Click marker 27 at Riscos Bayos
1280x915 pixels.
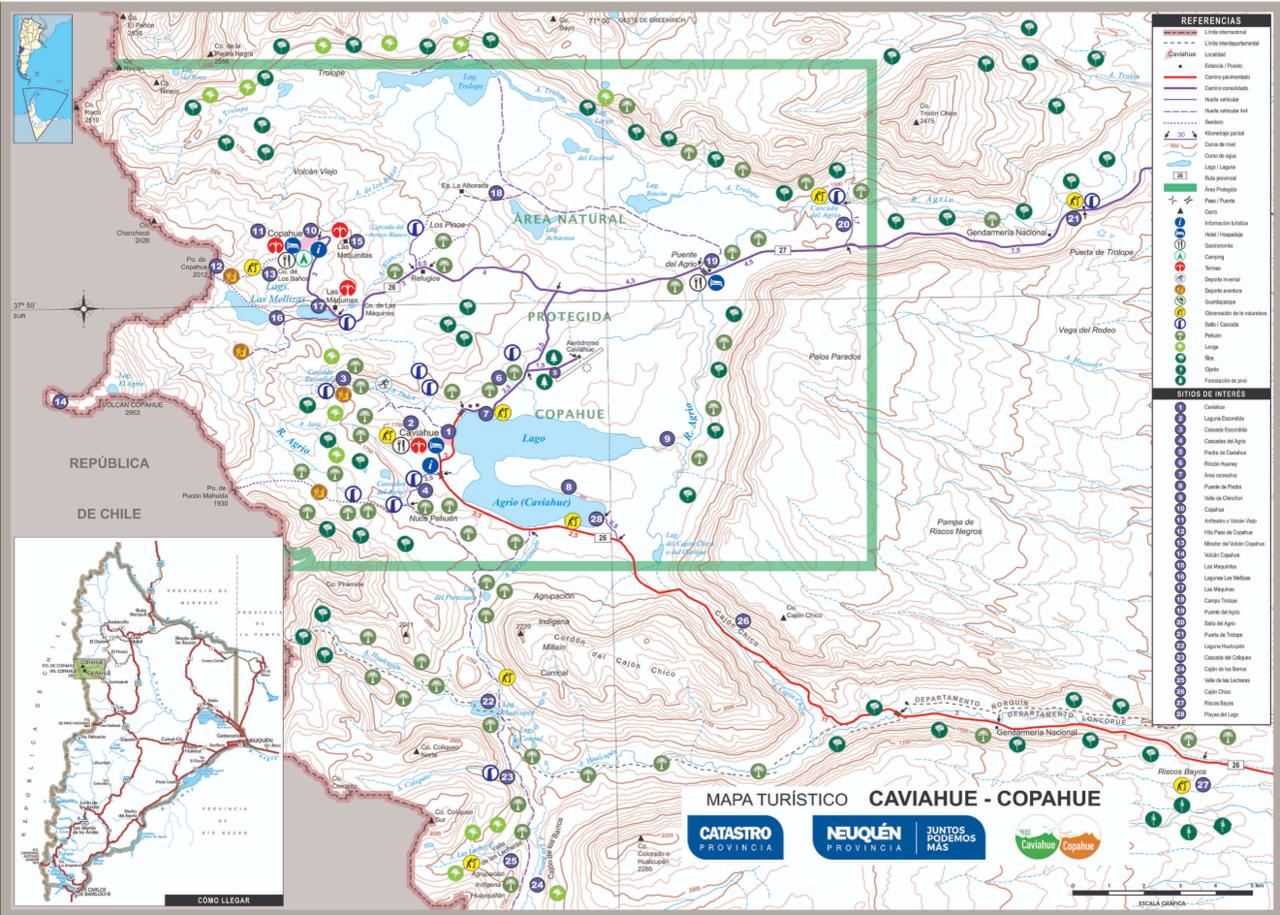[1203, 787]
